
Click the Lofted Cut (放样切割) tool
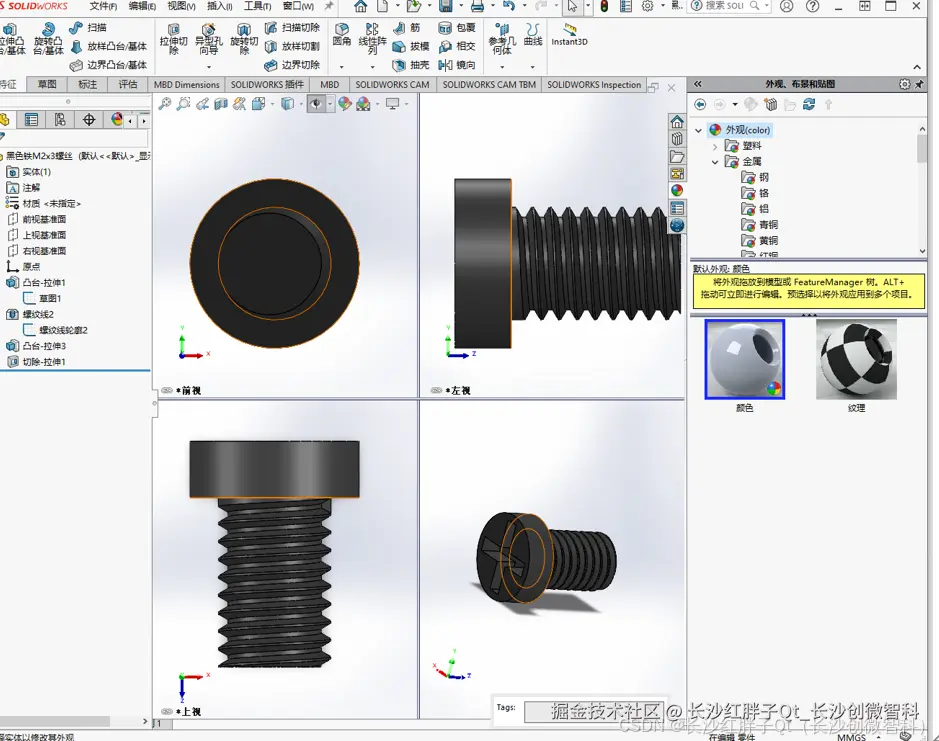292,47
